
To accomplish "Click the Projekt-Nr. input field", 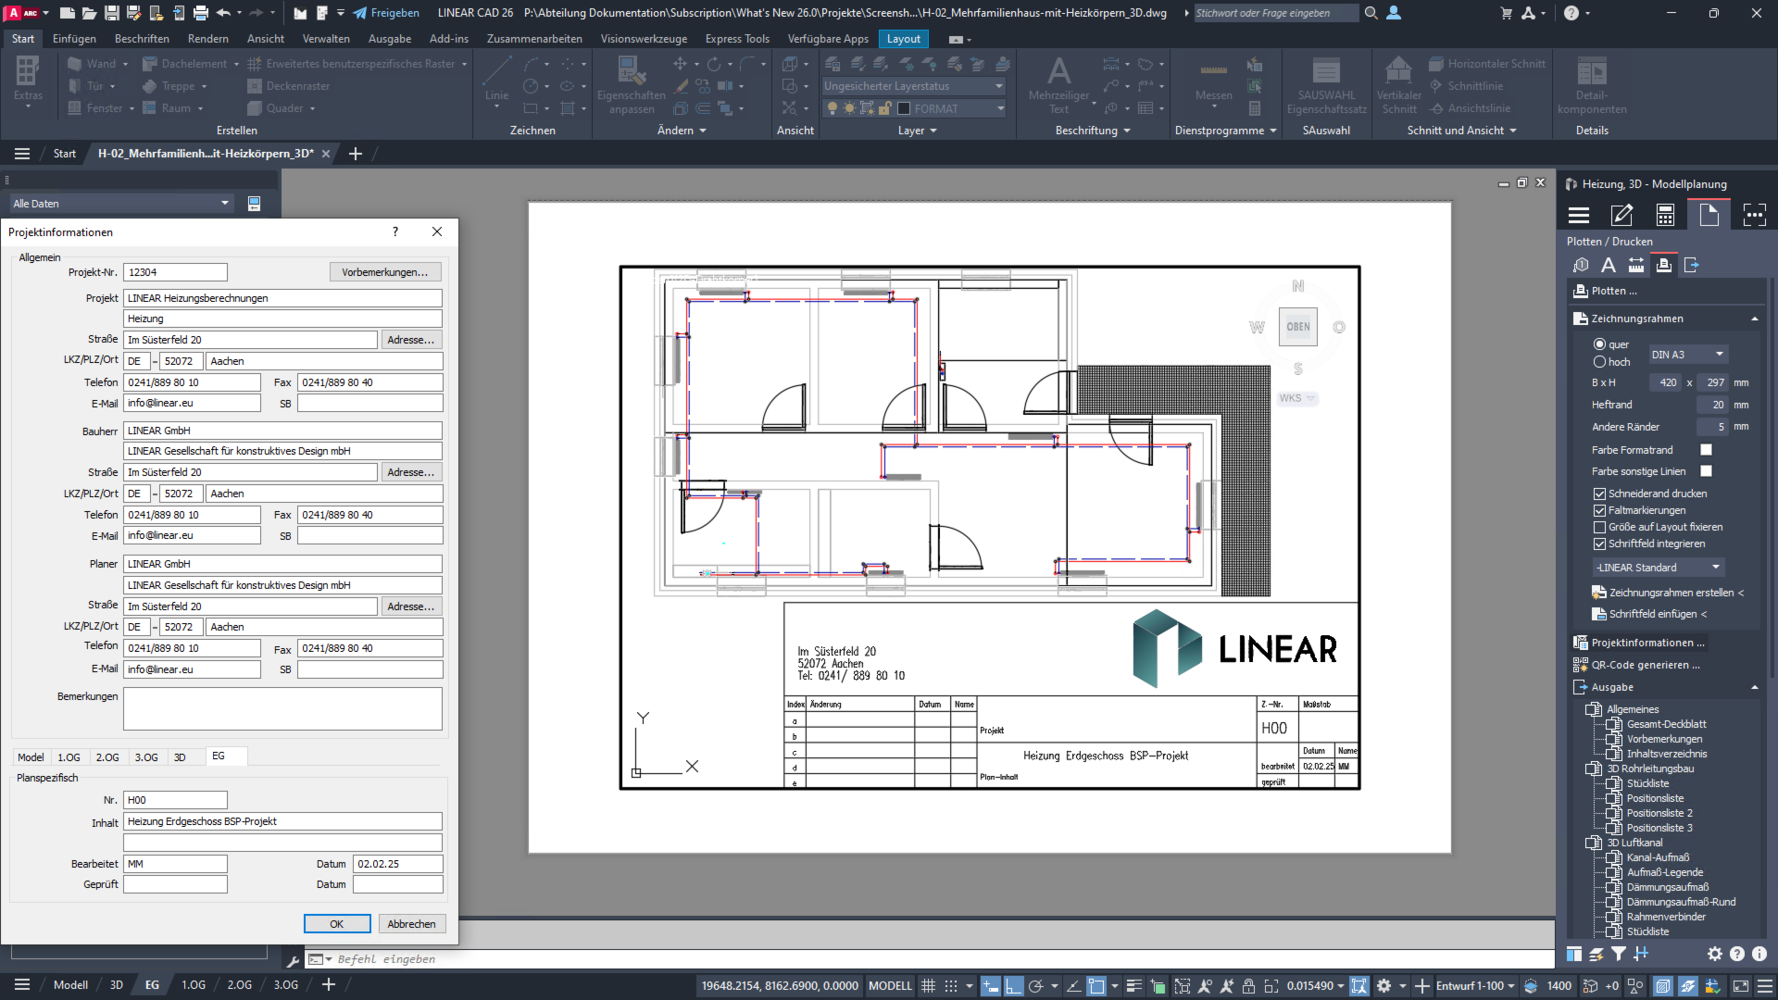I will [175, 272].
